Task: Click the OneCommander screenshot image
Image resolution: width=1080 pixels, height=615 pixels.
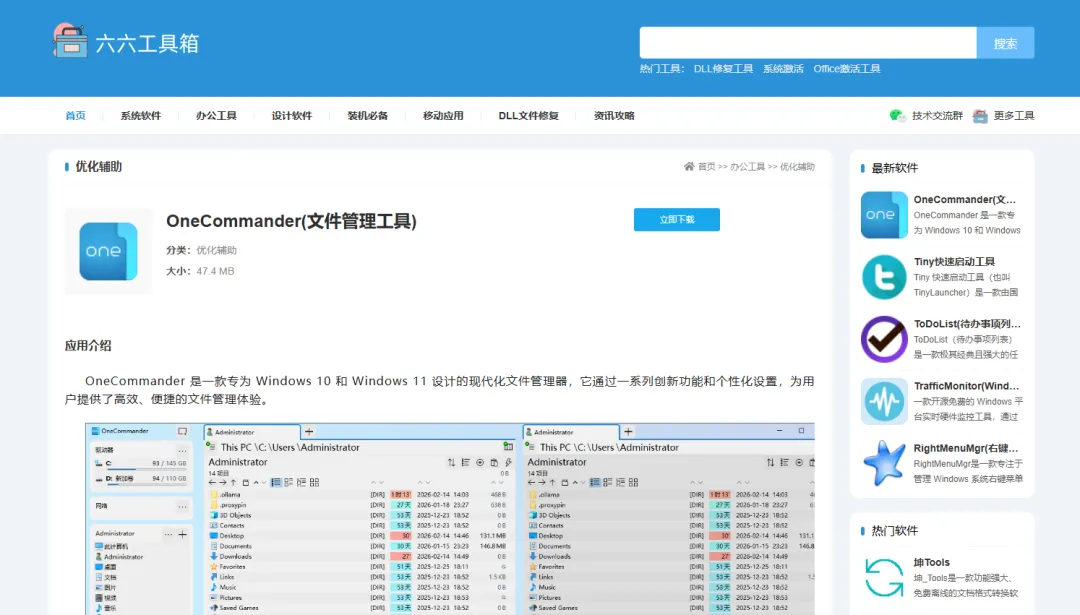Action: click(x=450, y=519)
